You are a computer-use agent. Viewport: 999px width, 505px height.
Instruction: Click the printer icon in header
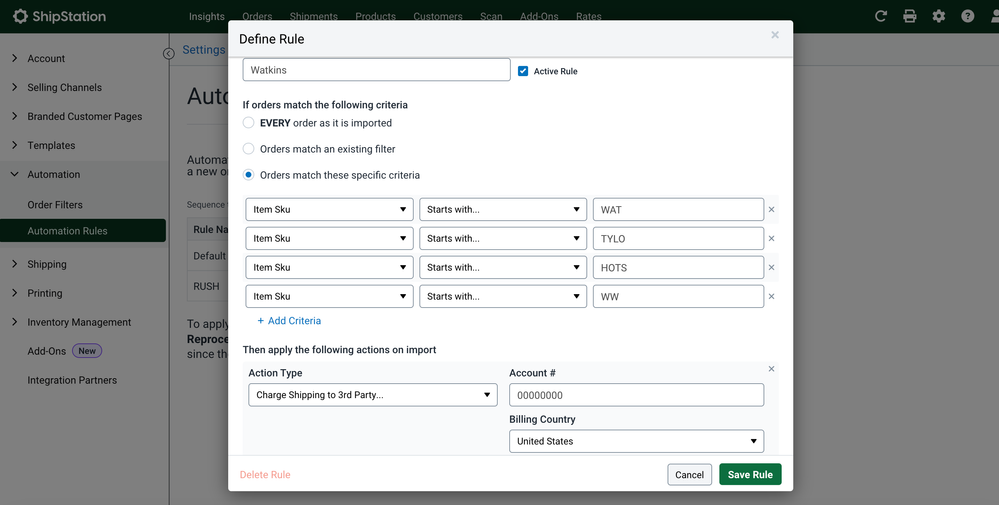(909, 16)
